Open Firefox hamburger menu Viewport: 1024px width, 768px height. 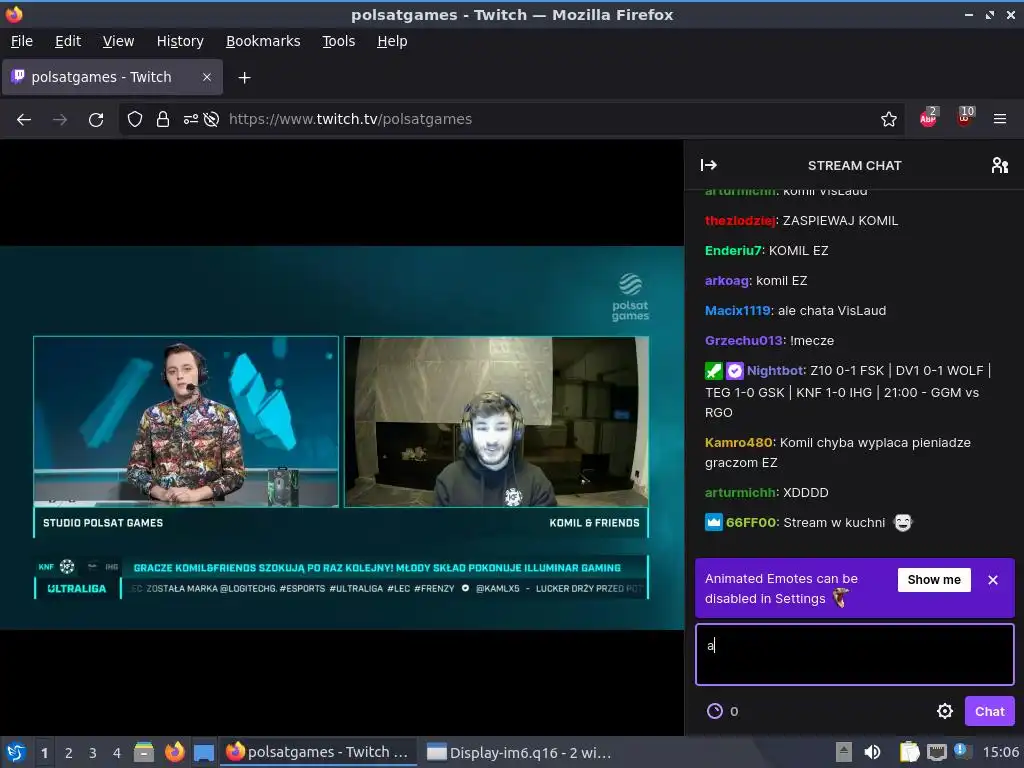pyautogui.click(x=1000, y=120)
